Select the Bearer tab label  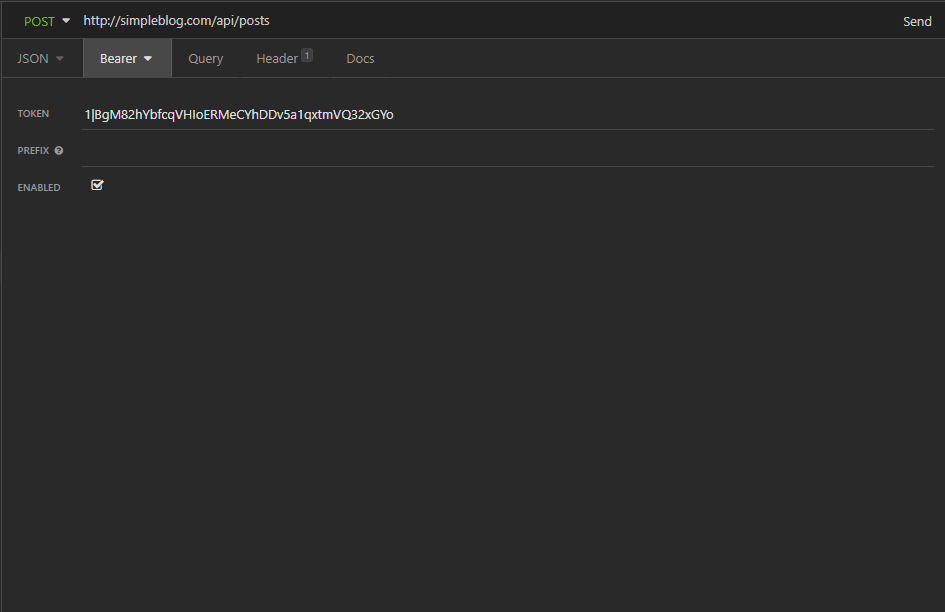118,58
